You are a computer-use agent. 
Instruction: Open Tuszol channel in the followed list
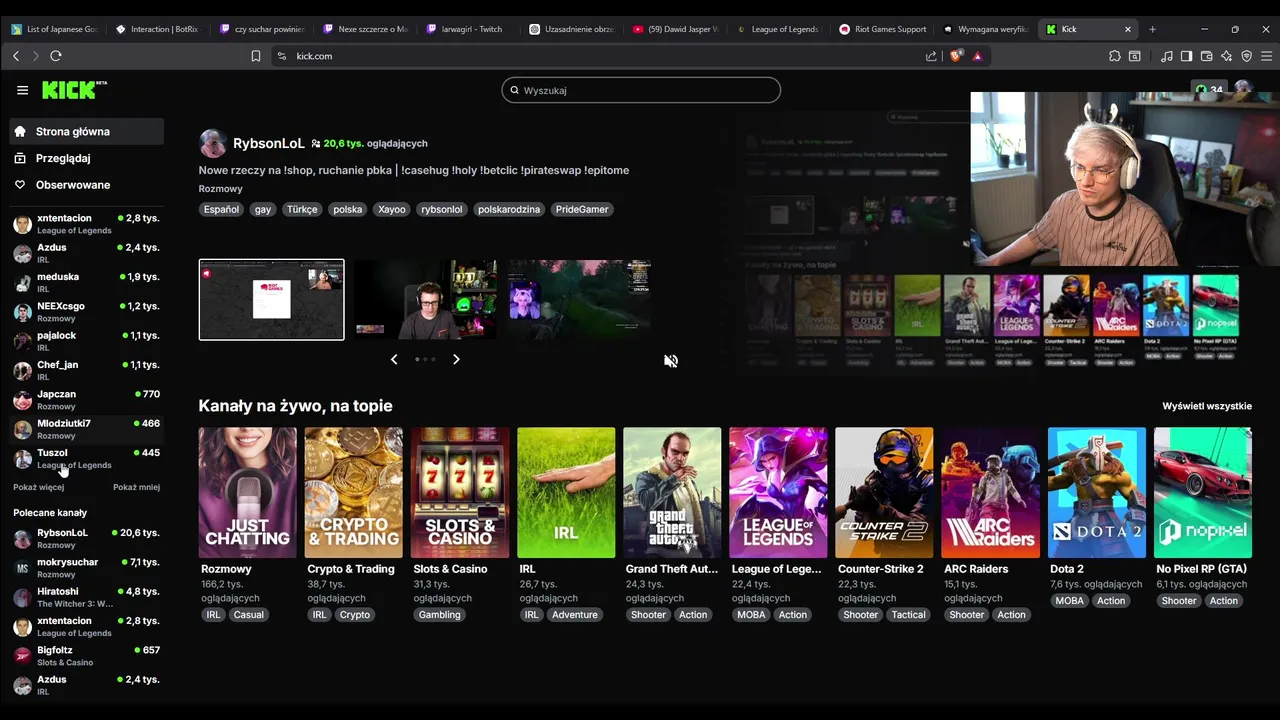coord(87,458)
